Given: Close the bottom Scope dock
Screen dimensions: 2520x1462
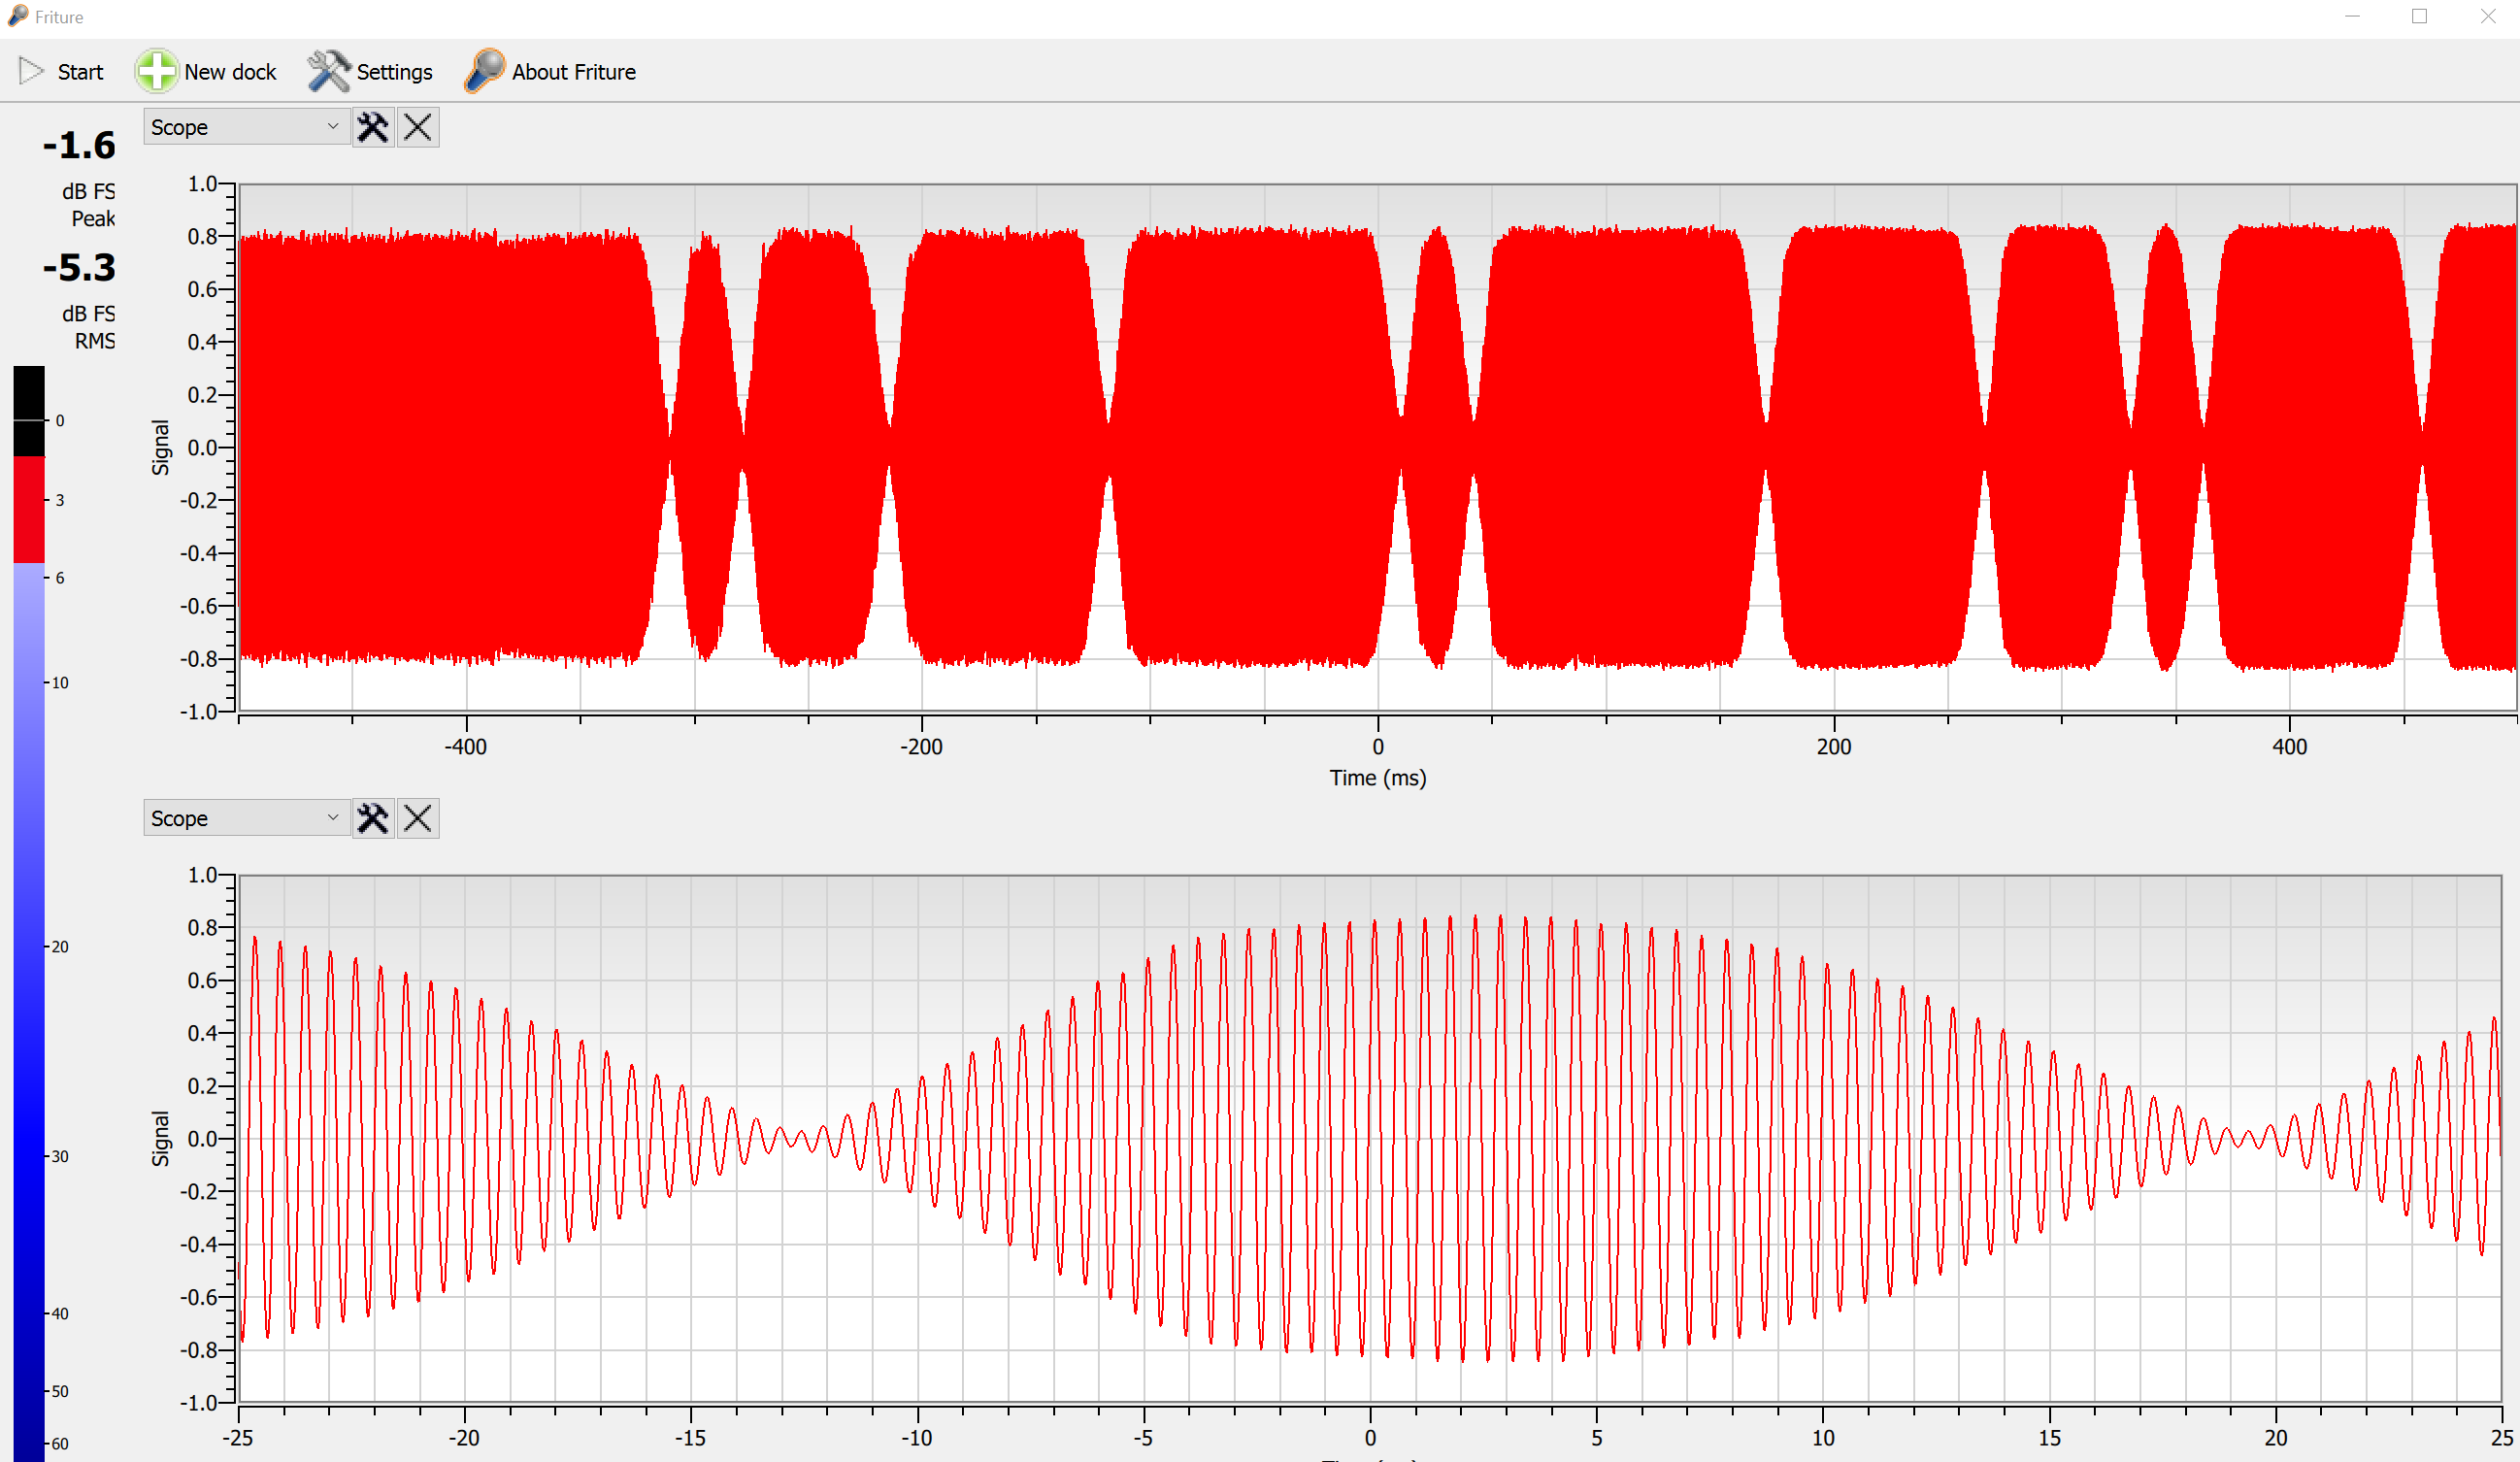Looking at the screenshot, I should pyautogui.click(x=418, y=818).
